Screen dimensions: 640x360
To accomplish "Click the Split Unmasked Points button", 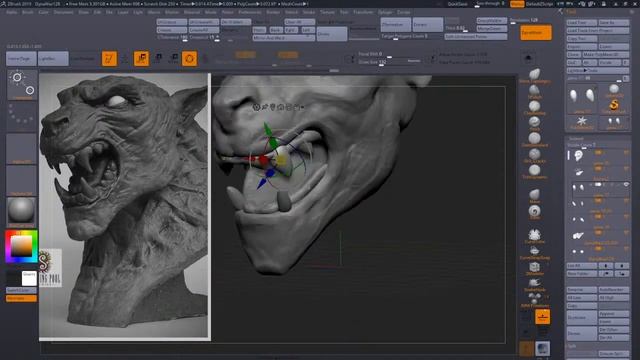I will [x=476, y=36].
